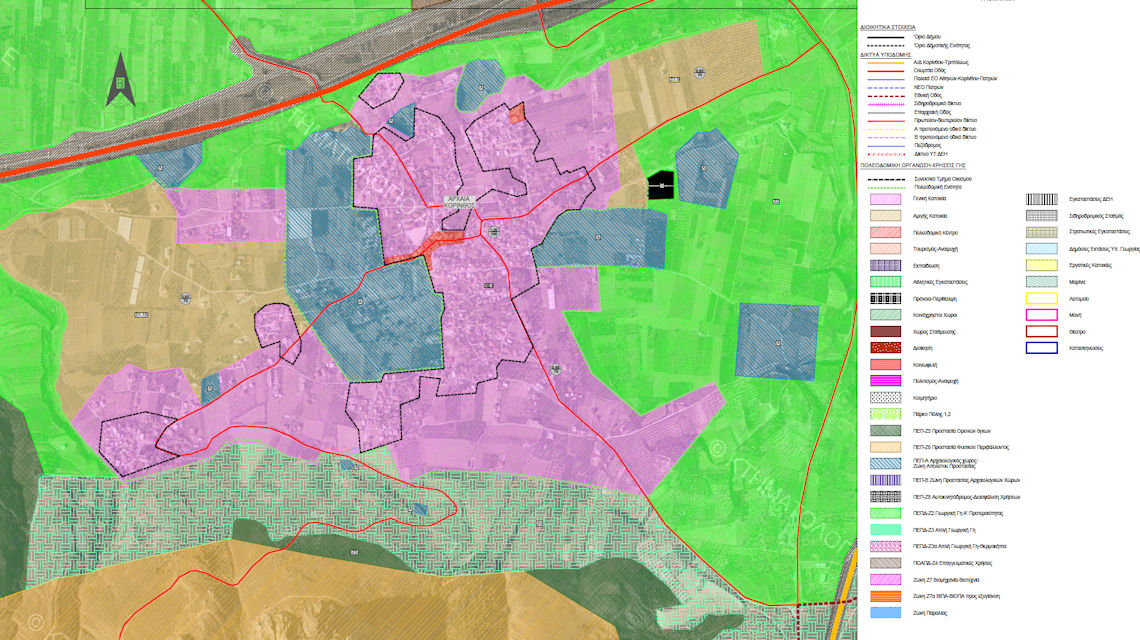This screenshot has height=640, width=1140.
Task: Click the ΑΡΧΑΙΑ ΚΟΡΙΝΘΟΣ map label
Action: [x=460, y=201]
